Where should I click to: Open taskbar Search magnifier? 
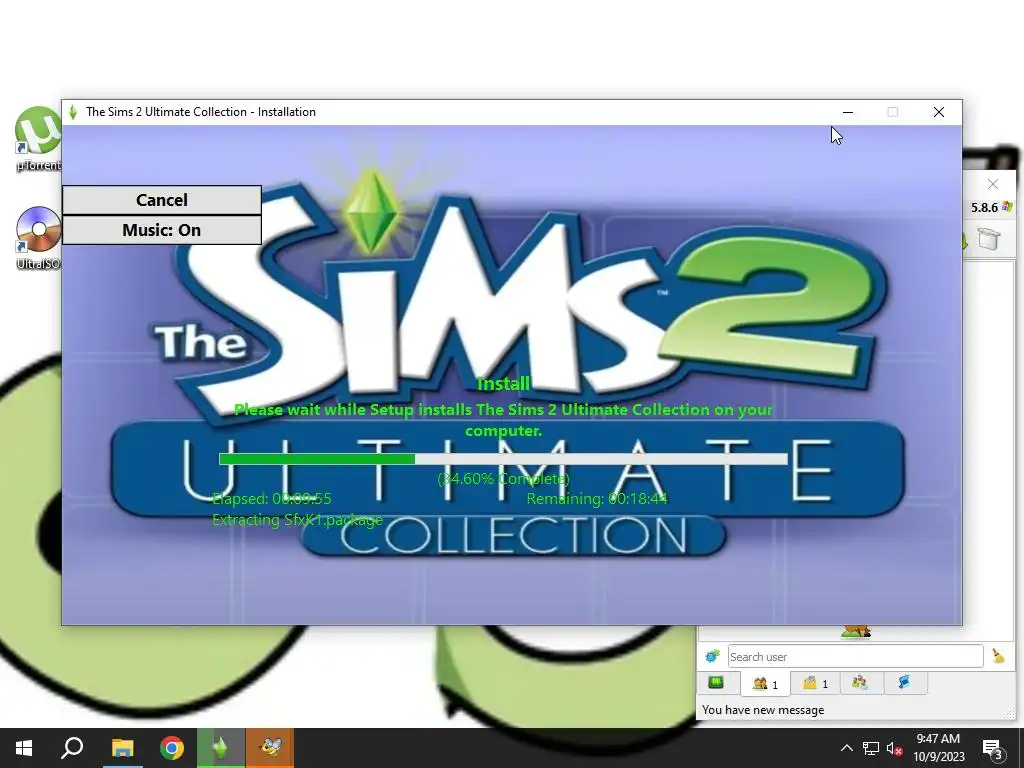(72, 748)
